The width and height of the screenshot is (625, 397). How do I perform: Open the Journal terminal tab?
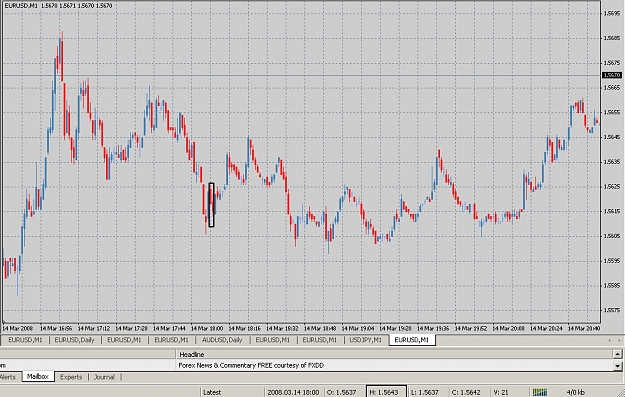104,377
